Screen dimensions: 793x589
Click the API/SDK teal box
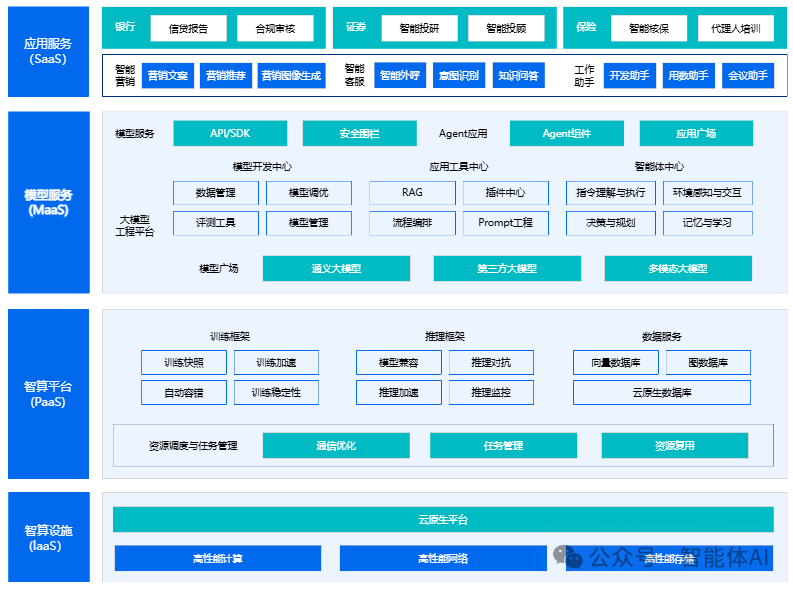(x=230, y=133)
